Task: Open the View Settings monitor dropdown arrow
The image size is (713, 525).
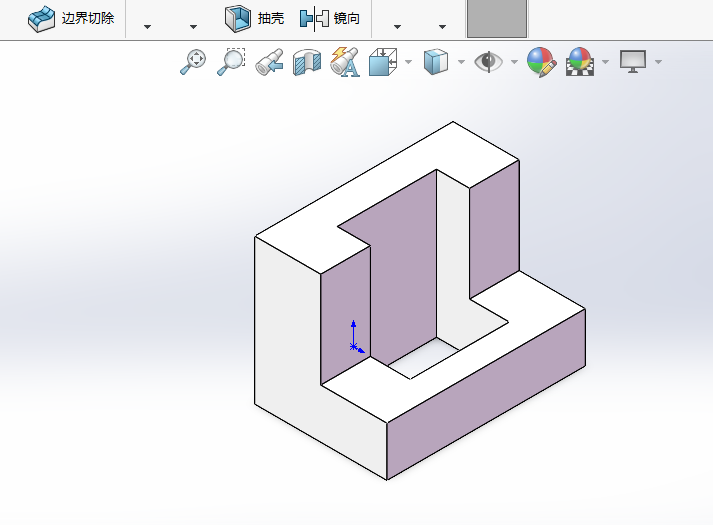Action: [x=658, y=62]
